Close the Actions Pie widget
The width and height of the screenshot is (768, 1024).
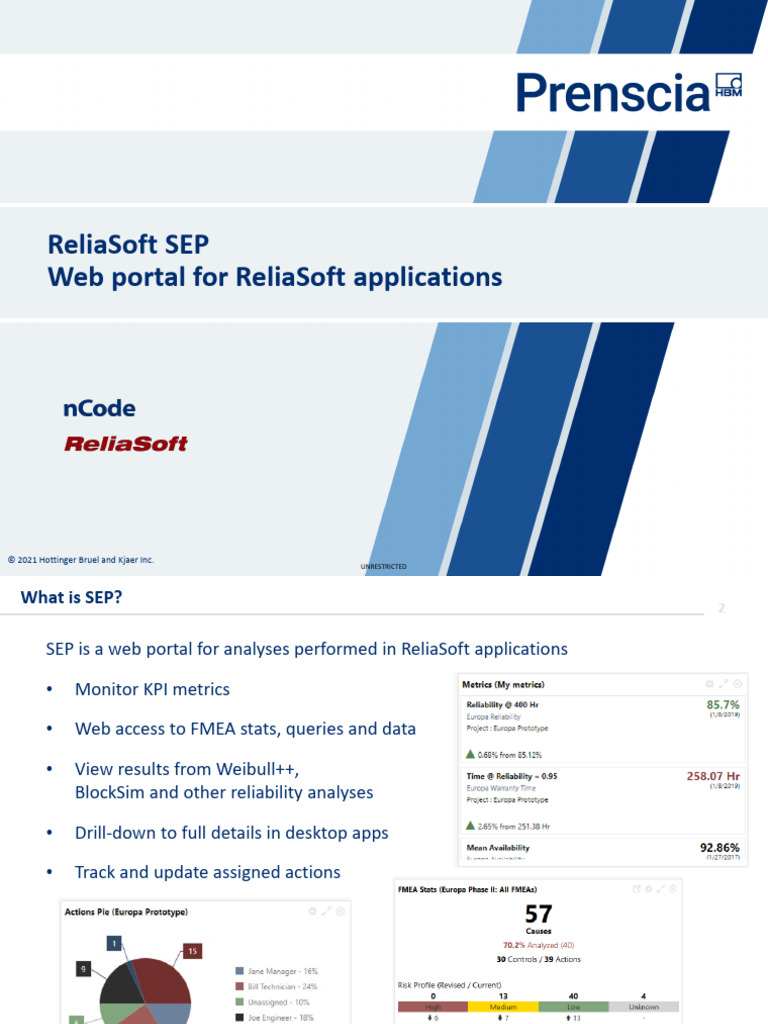click(x=340, y=911)
